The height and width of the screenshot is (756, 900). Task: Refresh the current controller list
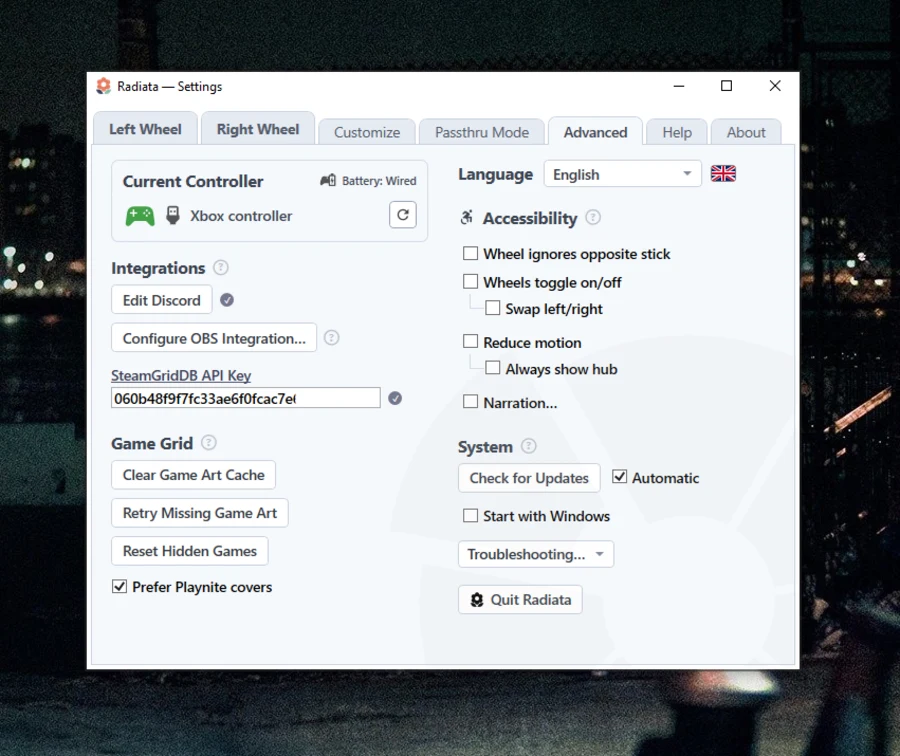[x=403, y=215]
